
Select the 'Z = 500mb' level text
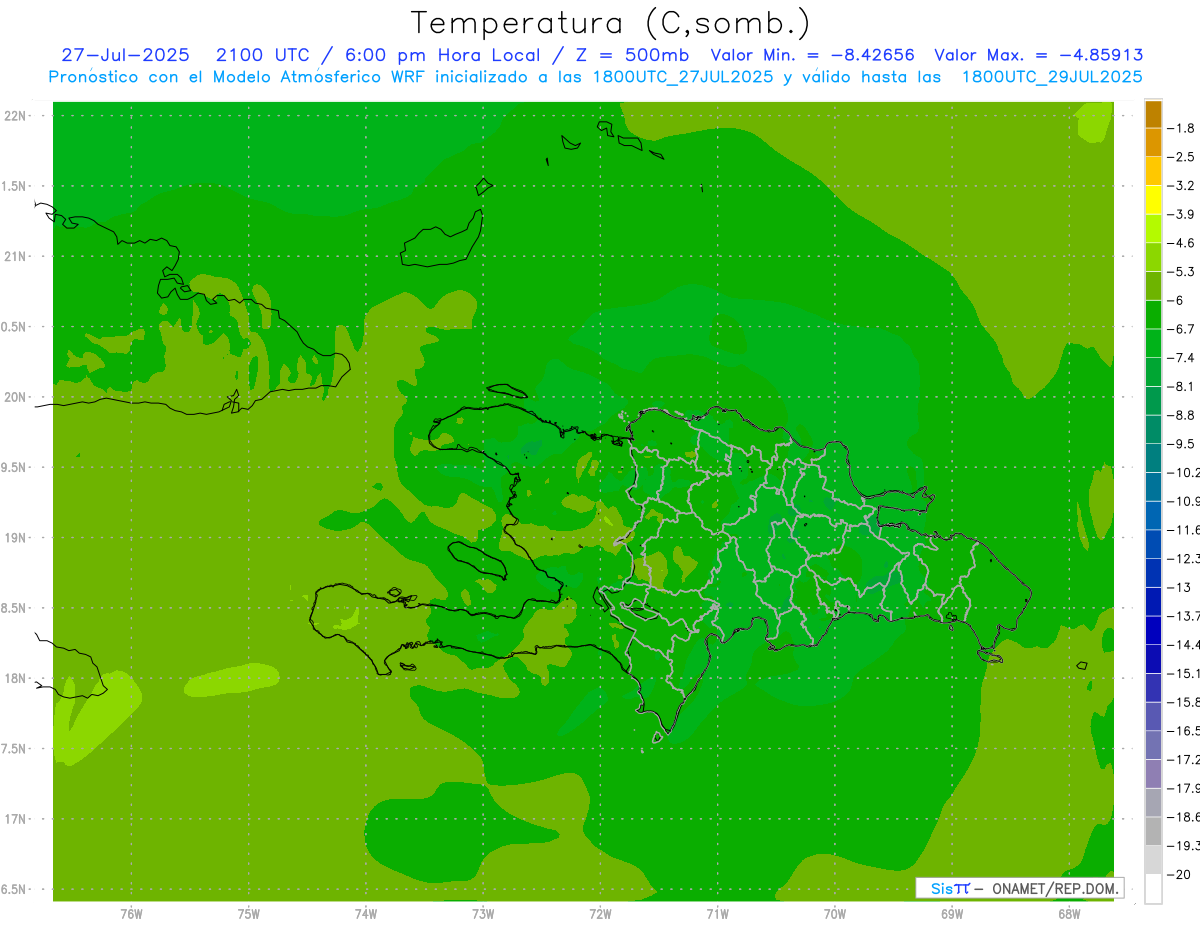tap(627, 56)
